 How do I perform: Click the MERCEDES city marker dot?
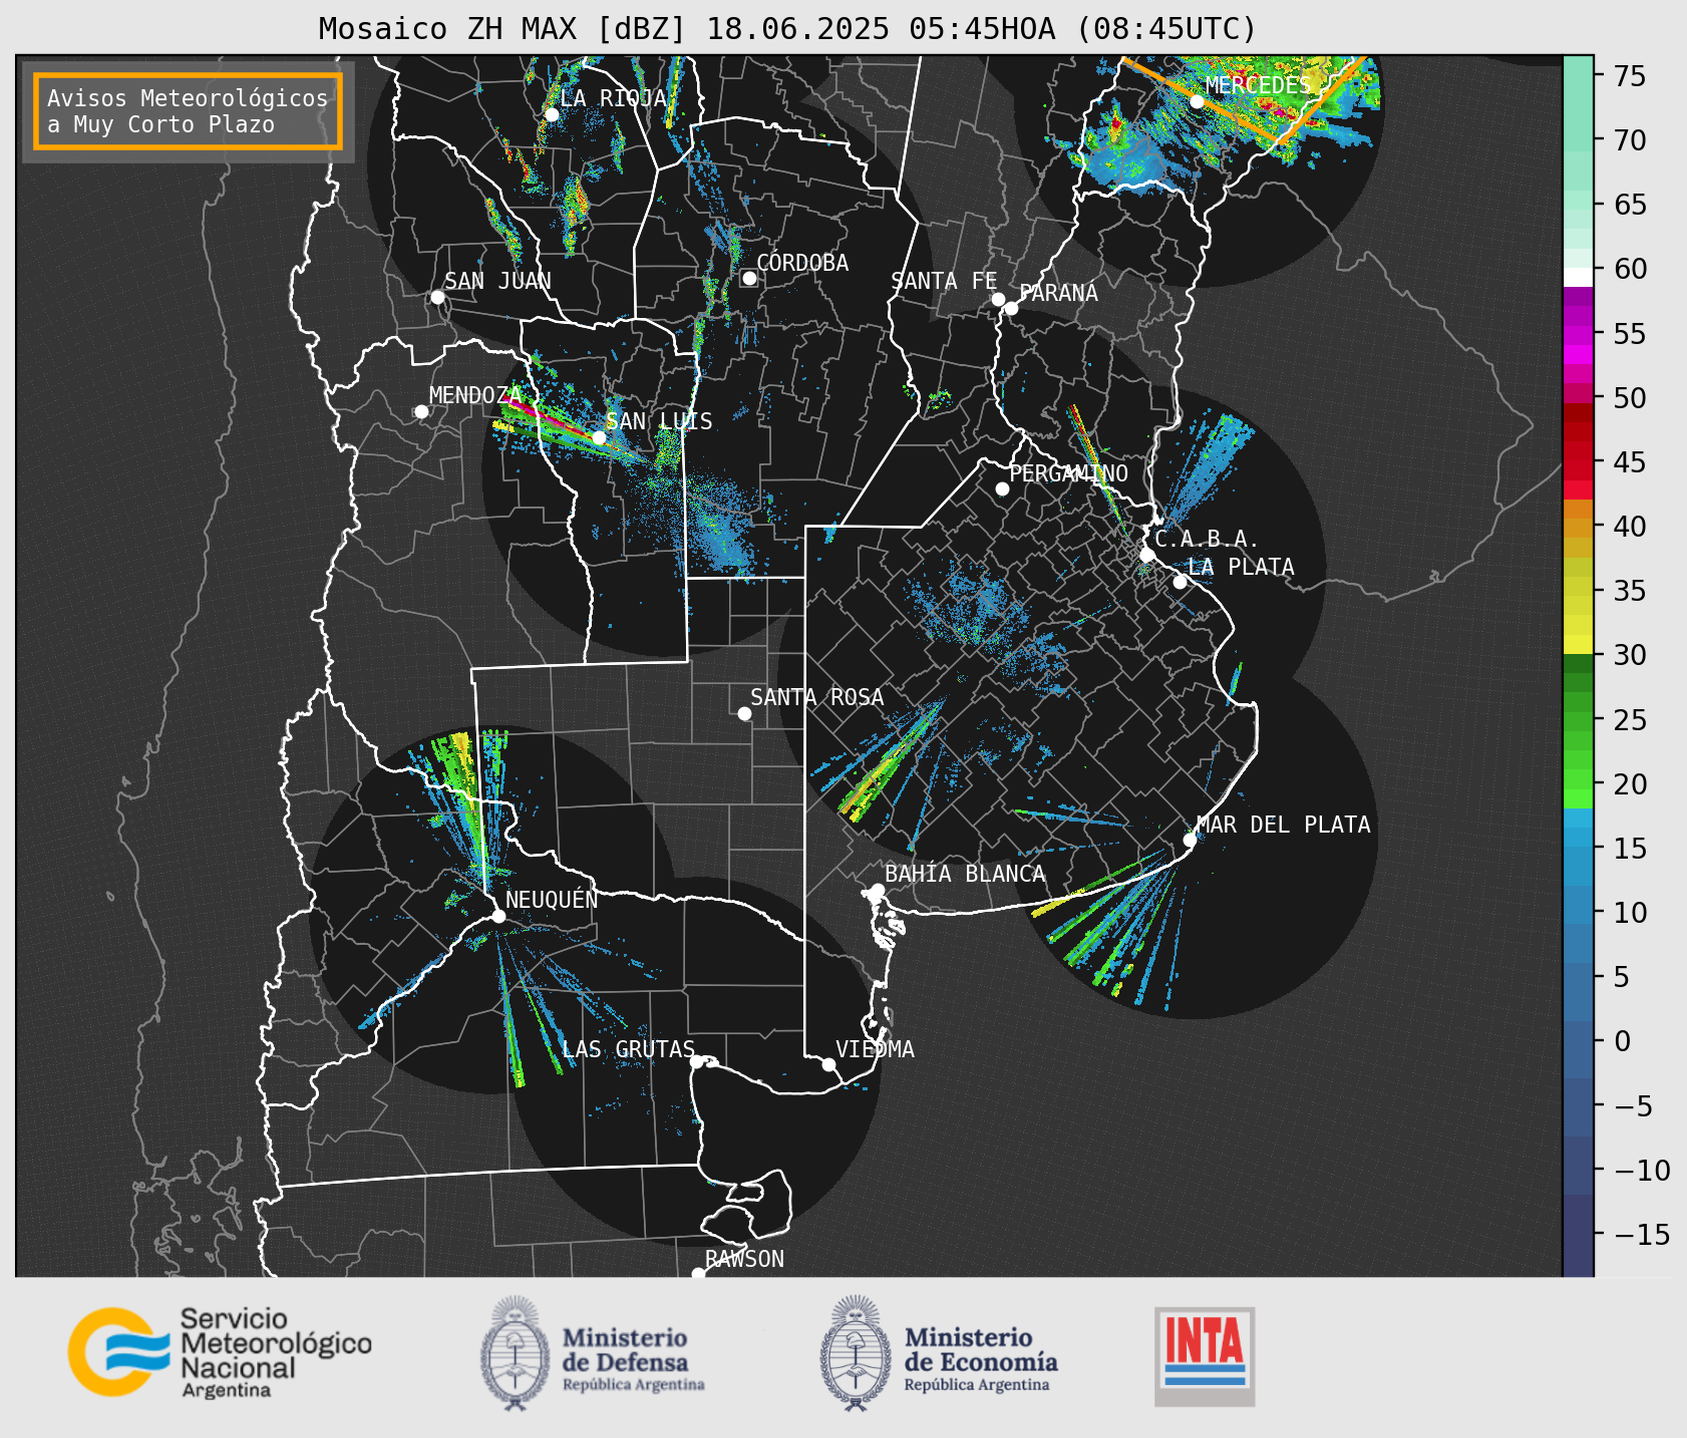[1196, 101]
